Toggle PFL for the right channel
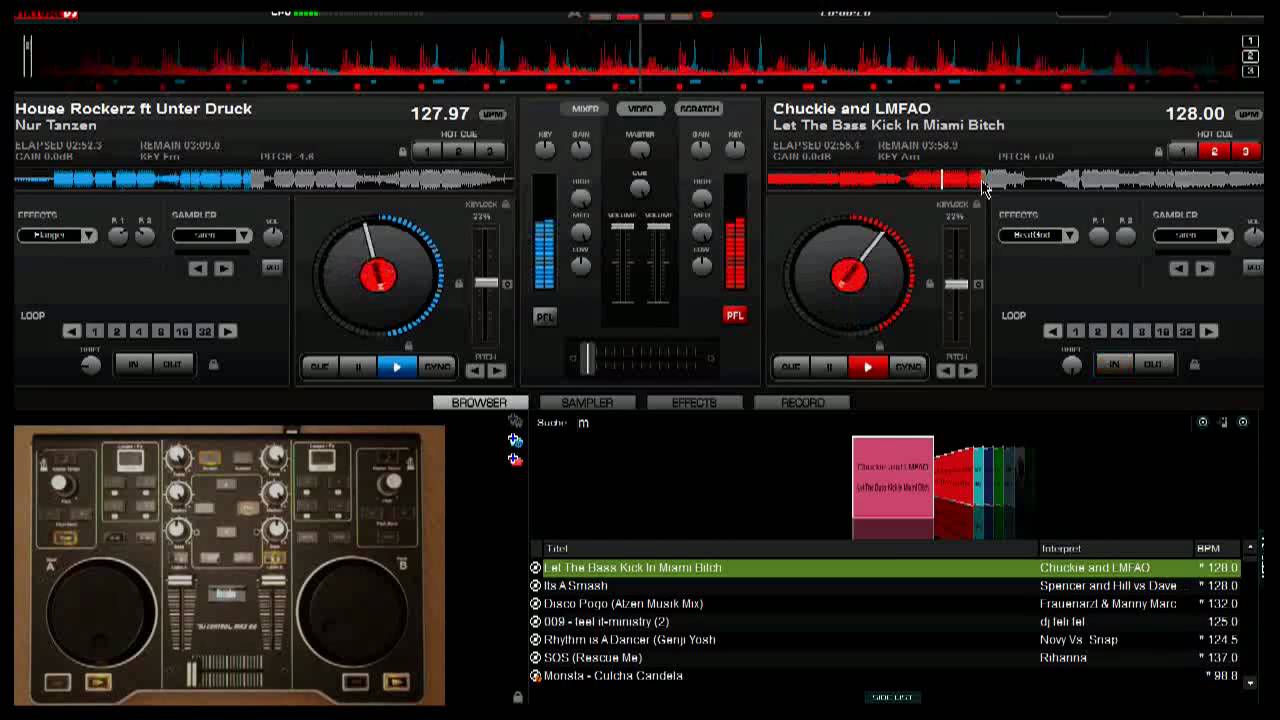 (735, 315)
